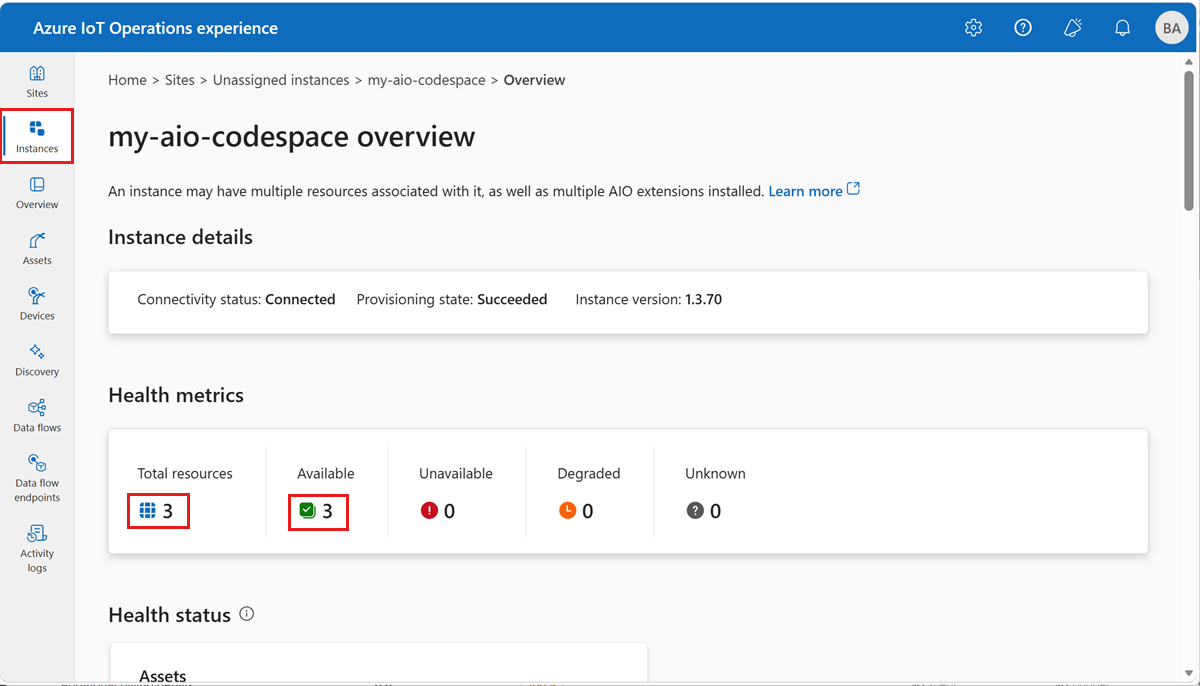Open Data flow endpoints in sidebar
The image size is (1200, 686).
37,478
